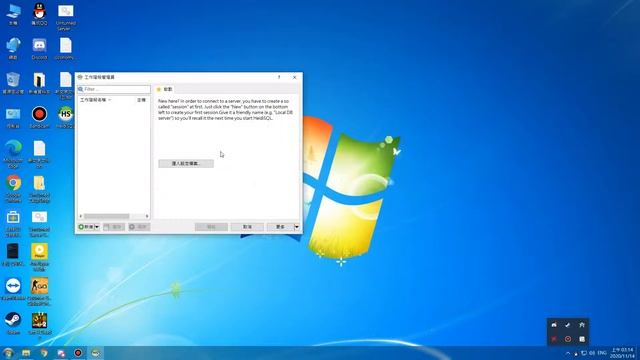The width and height of the screenshot is (640, 360).
Task: Click the help question mark in session manager
Action: [x=279, y=77]
